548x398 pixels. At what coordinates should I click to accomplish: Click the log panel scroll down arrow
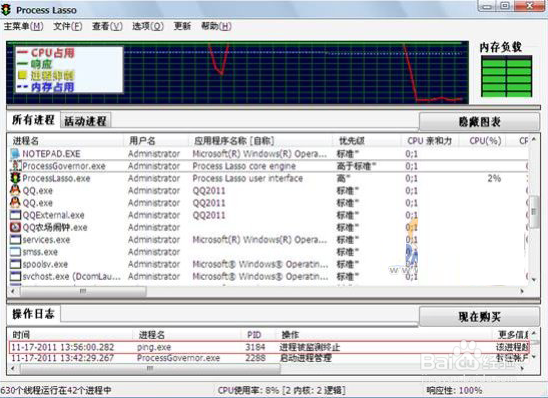pos(534,357)
